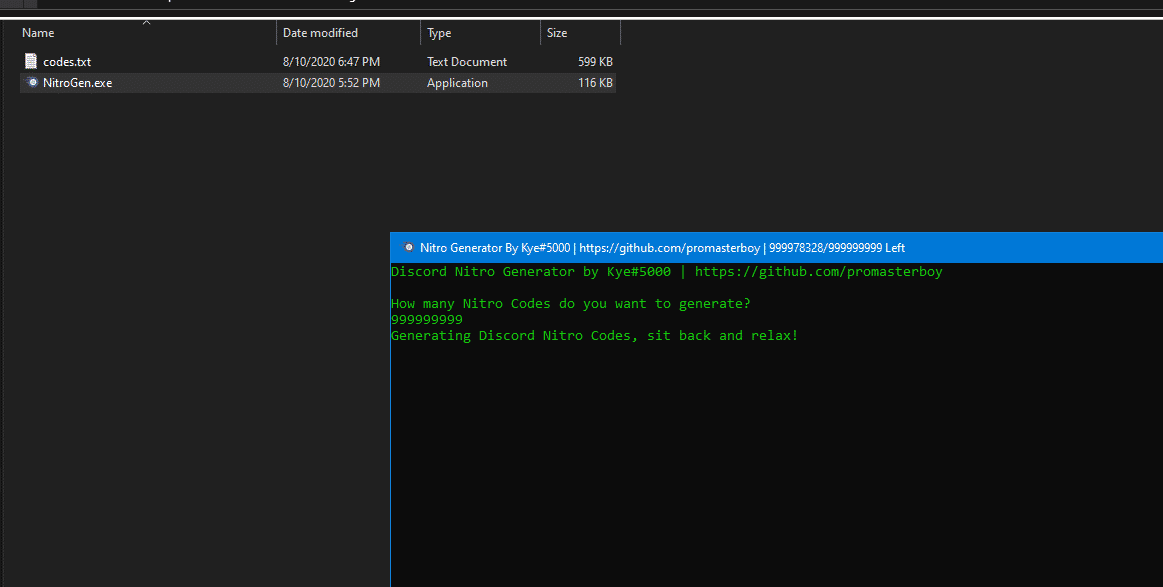Select the codes.txt file icon
The height and width of the screenshot is (587, 1163).
30,61
